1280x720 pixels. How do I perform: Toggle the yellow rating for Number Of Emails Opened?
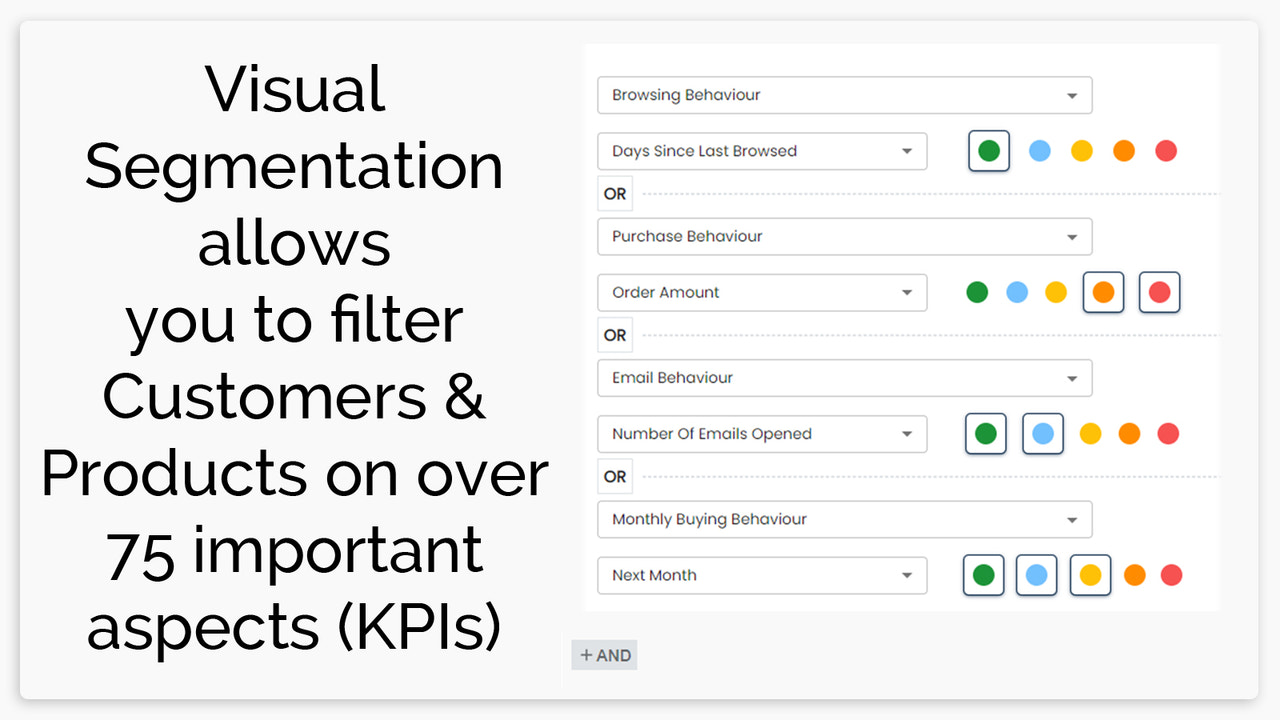[1090, 434]
